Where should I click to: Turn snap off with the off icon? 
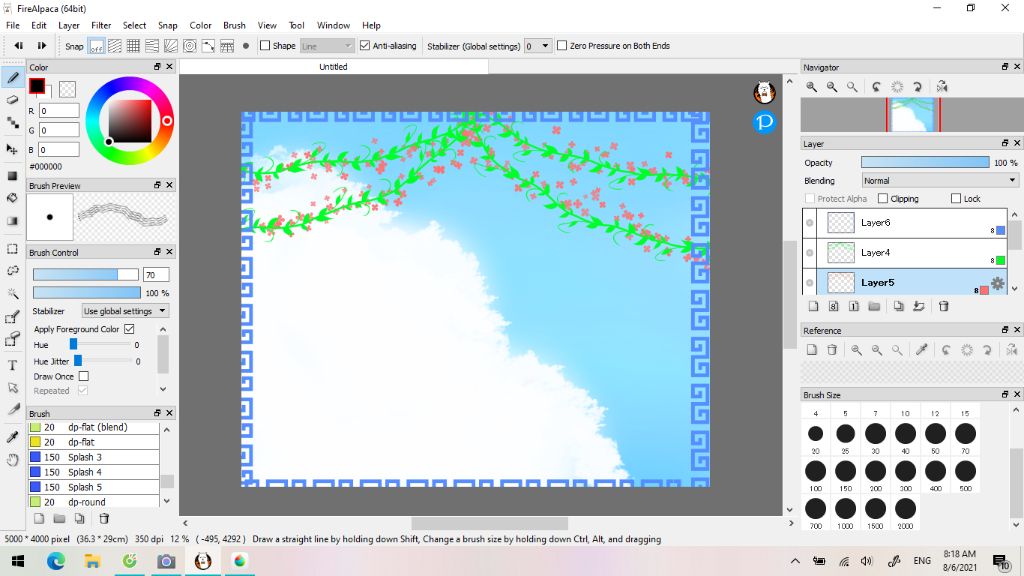pos(96,46)
